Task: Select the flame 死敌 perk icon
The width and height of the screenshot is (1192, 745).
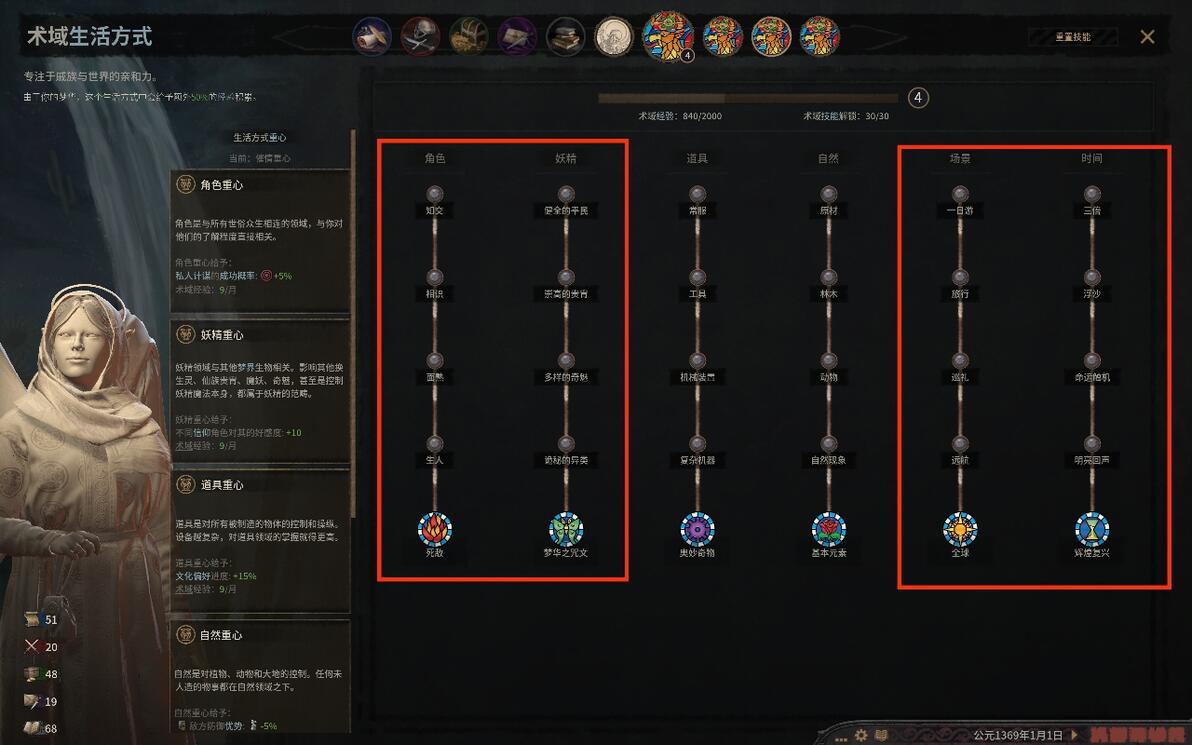Action: coord(435,529)
